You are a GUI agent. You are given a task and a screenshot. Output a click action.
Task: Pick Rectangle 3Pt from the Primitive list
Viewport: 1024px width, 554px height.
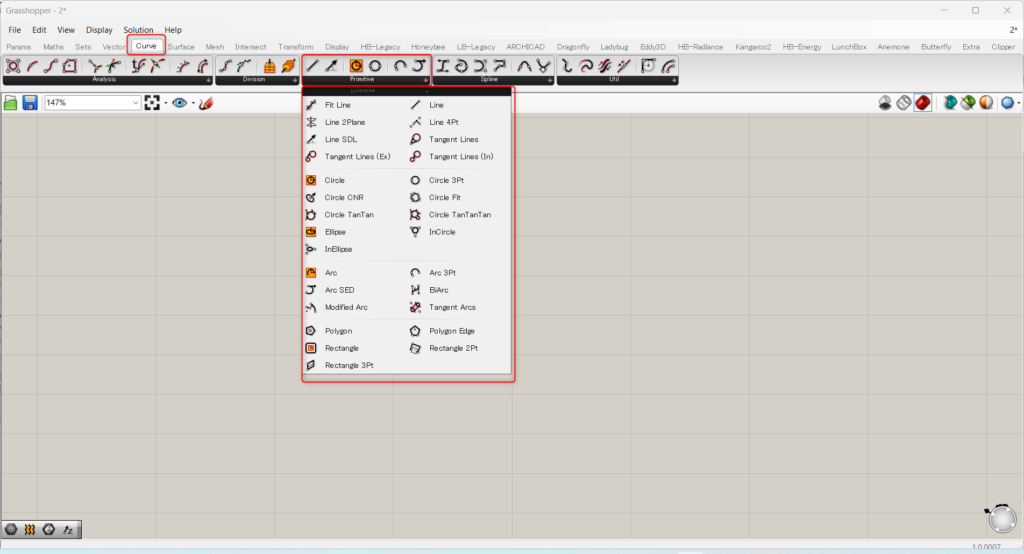(x=348, y=366)
